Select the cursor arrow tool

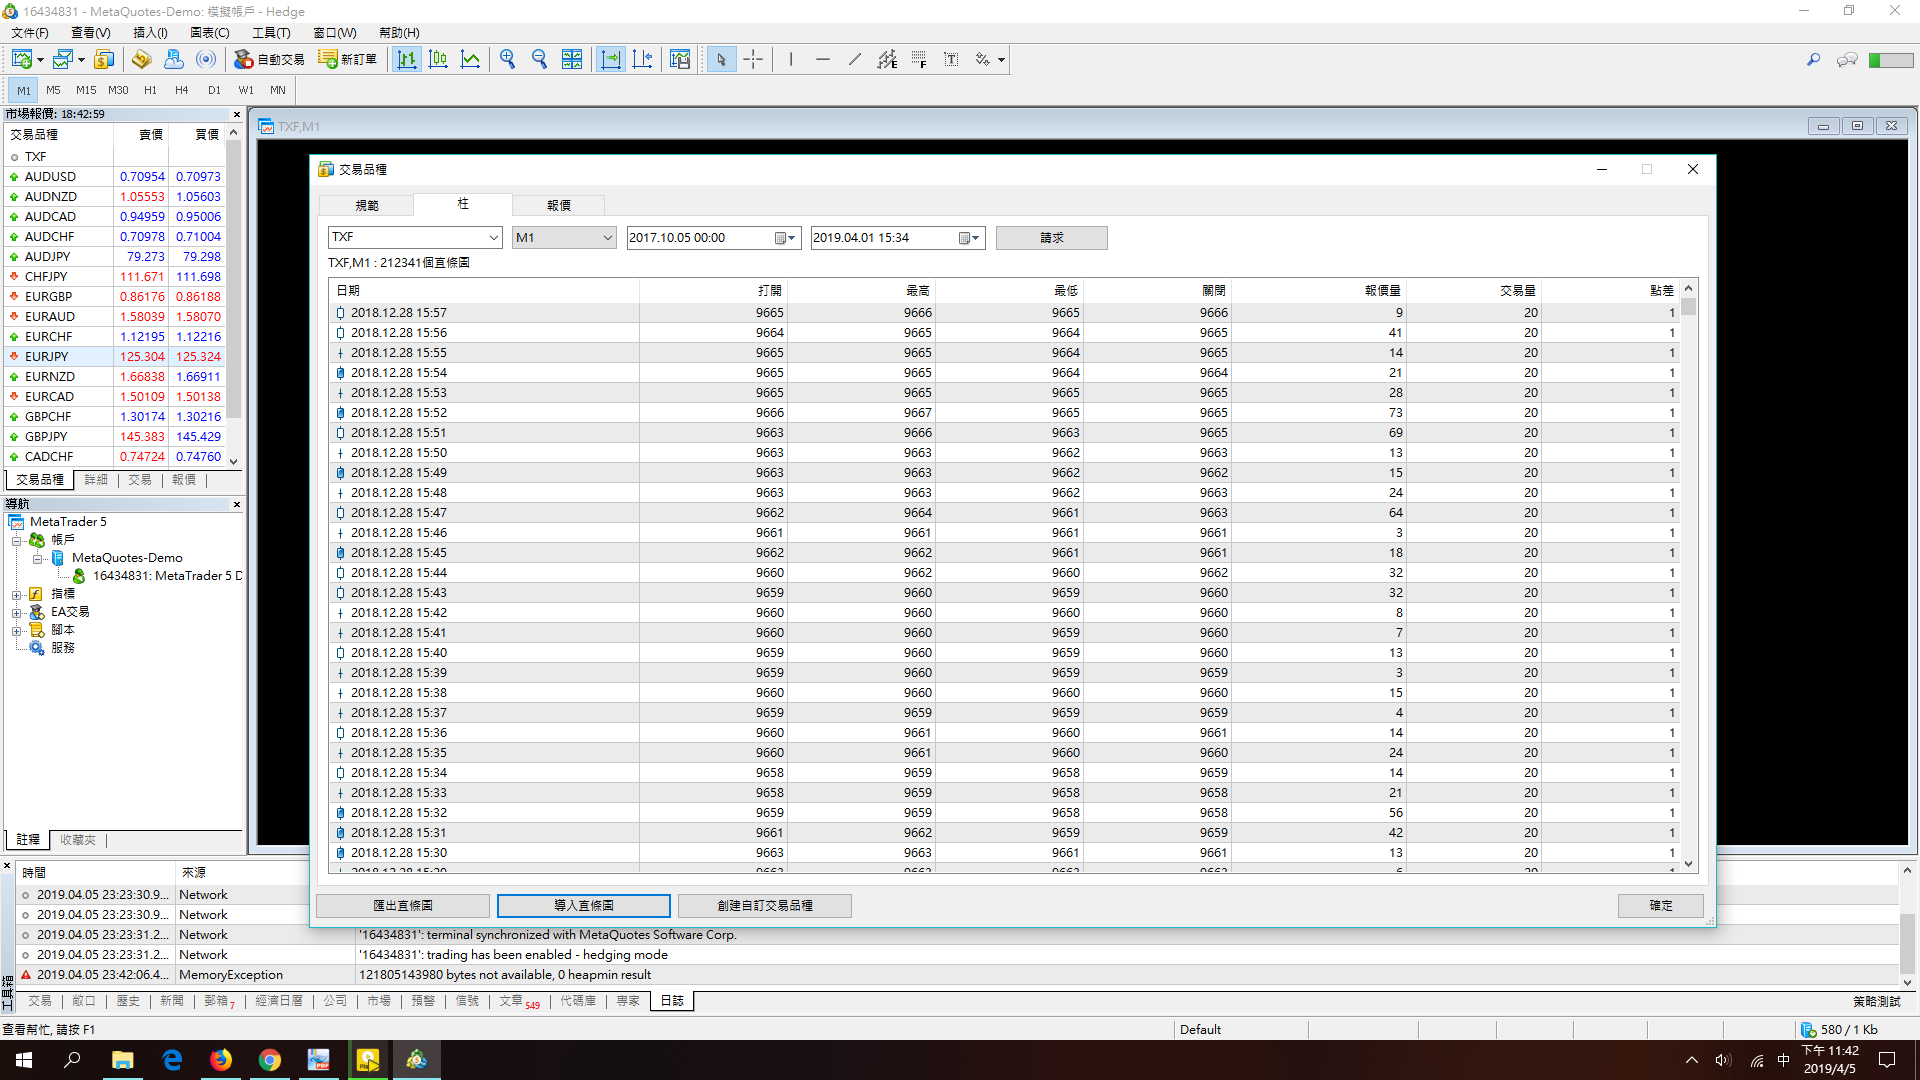click(721, 59)
